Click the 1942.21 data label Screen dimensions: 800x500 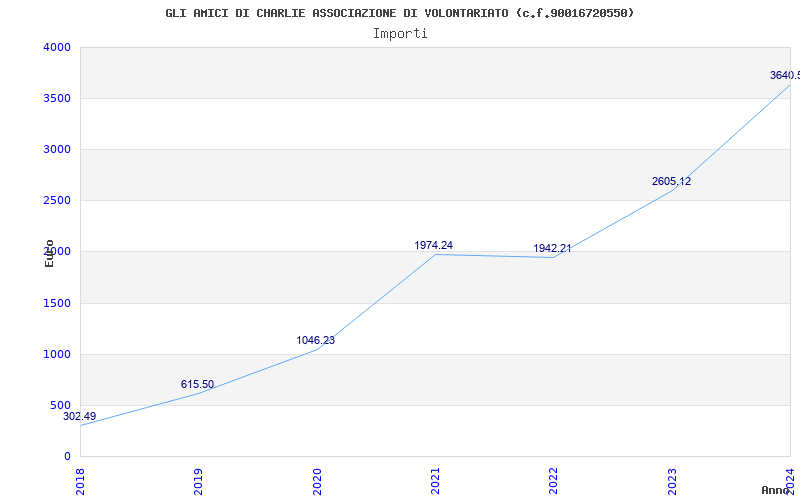[x=553, y=248]
